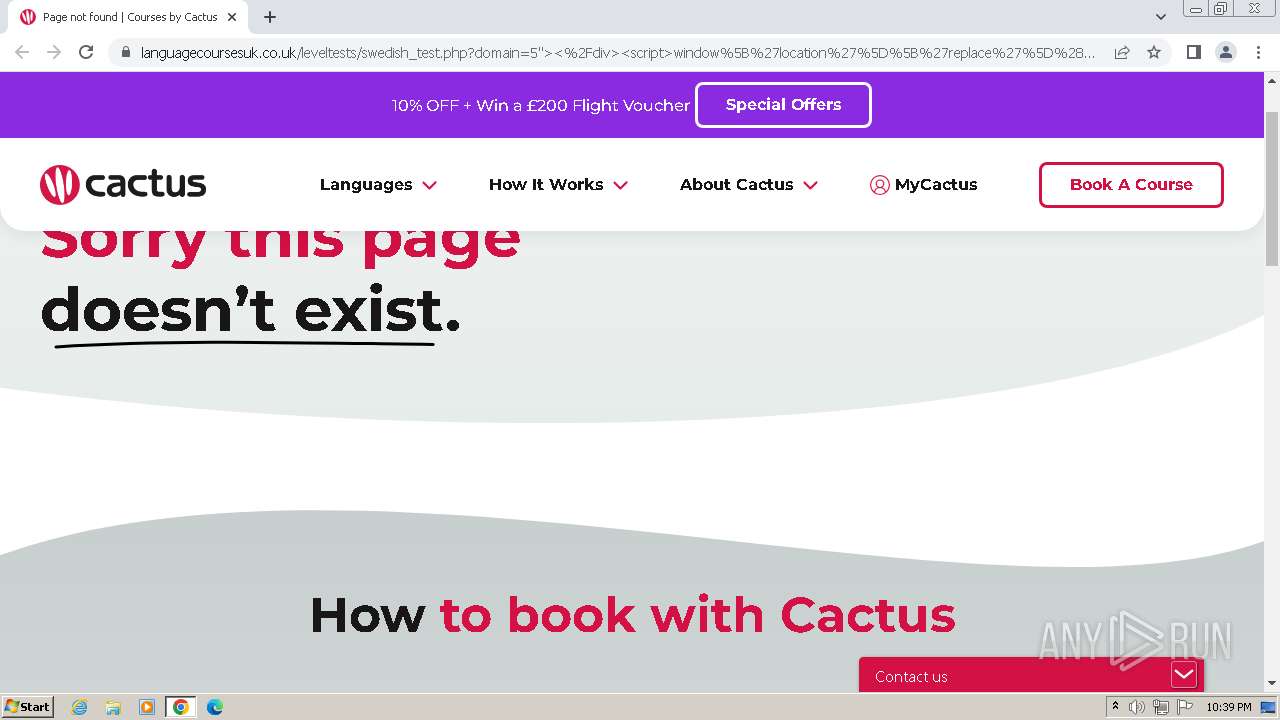
Task: Click the 10:39 PM clock
Action: click(x=1229, y=707)
